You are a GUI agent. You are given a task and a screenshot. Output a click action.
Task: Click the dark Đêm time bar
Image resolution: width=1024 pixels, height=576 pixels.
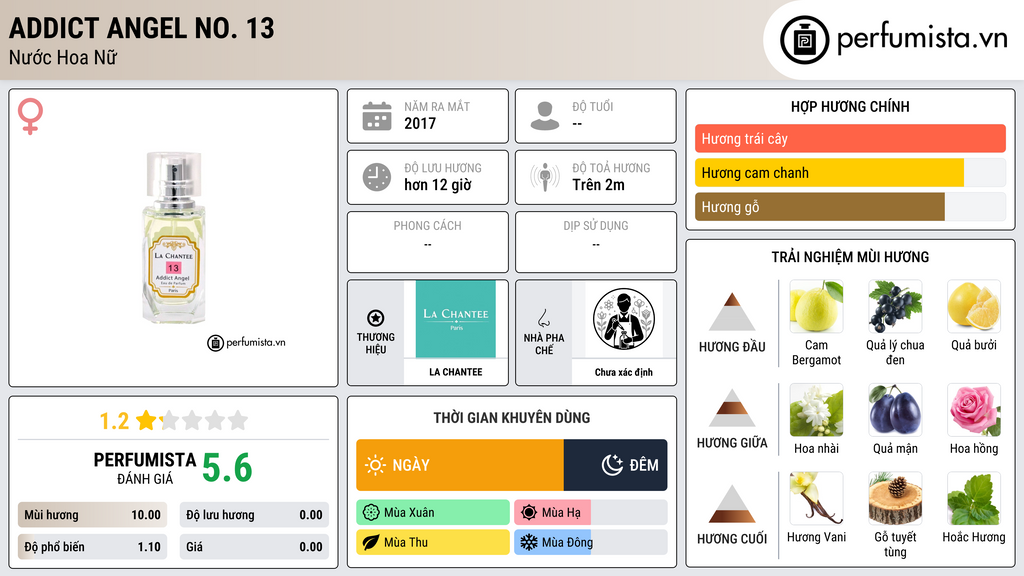(615, 465)
